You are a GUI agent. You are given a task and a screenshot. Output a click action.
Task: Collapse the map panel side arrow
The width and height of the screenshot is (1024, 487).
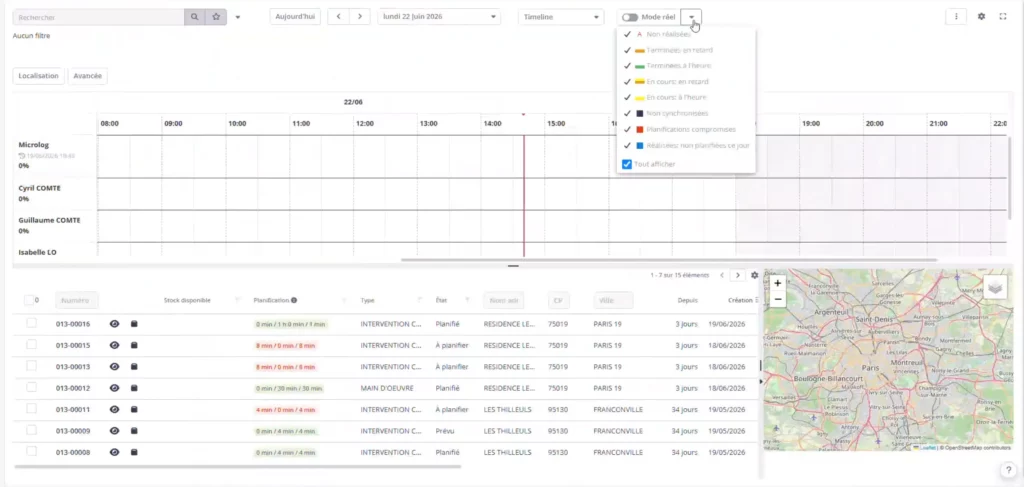pyautogui.click(x=761, y=381)
